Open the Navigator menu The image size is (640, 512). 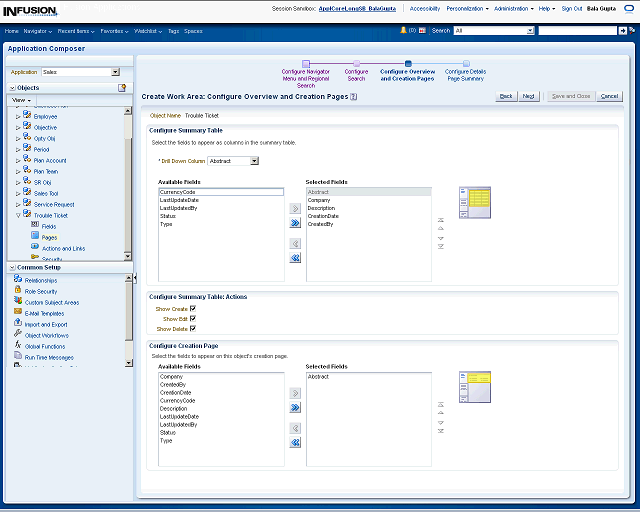pos(37,31)
